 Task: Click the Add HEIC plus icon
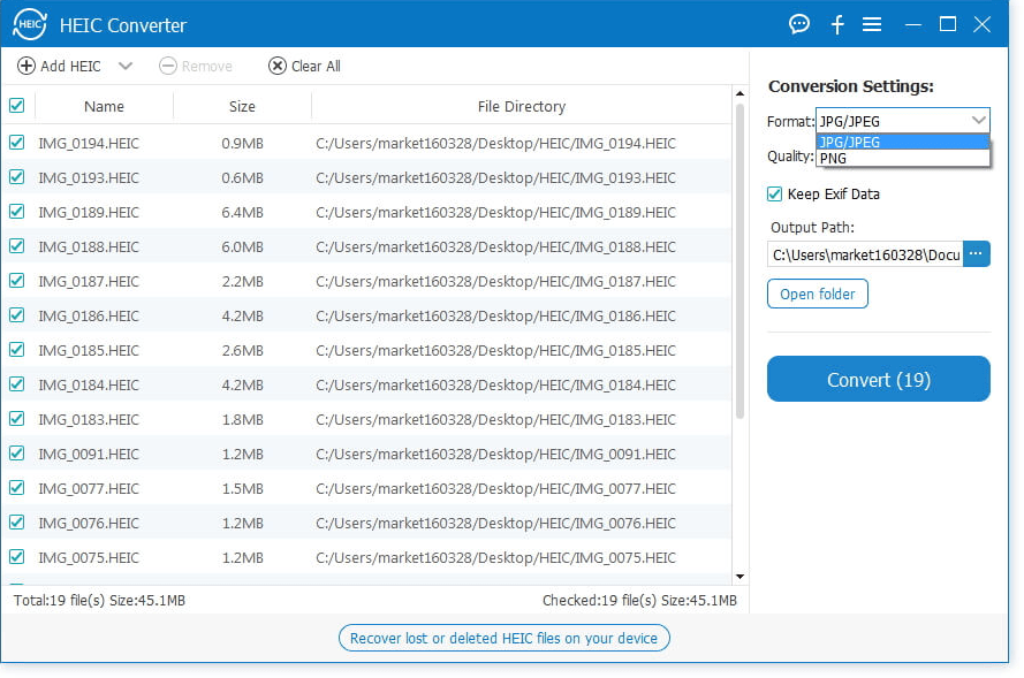26,66
